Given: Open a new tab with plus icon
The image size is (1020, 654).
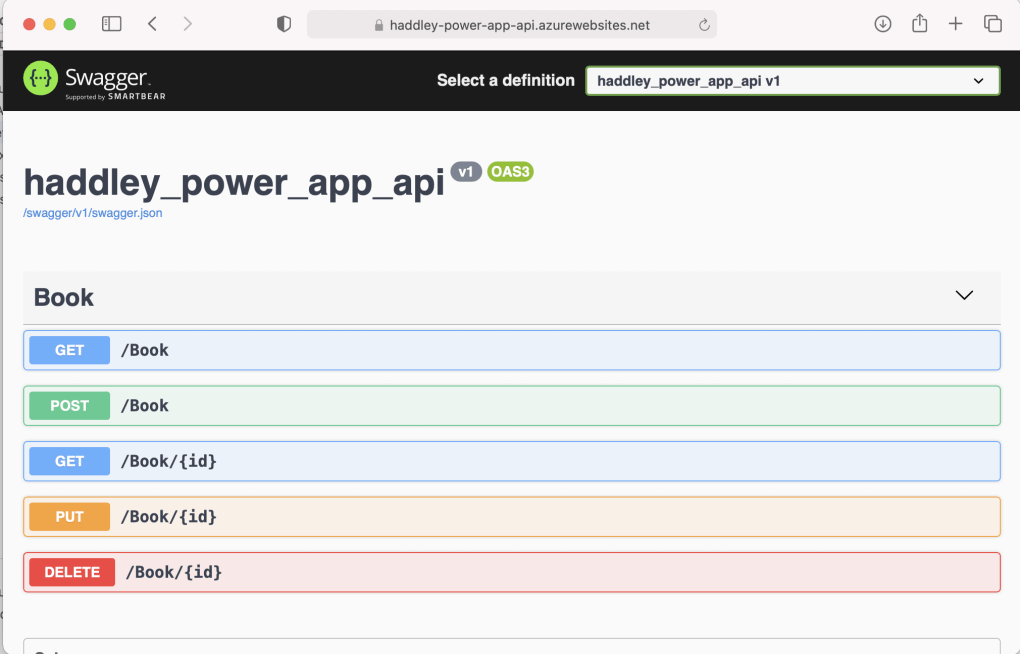Looking at the screenshot, I should (x=955, y=24).
